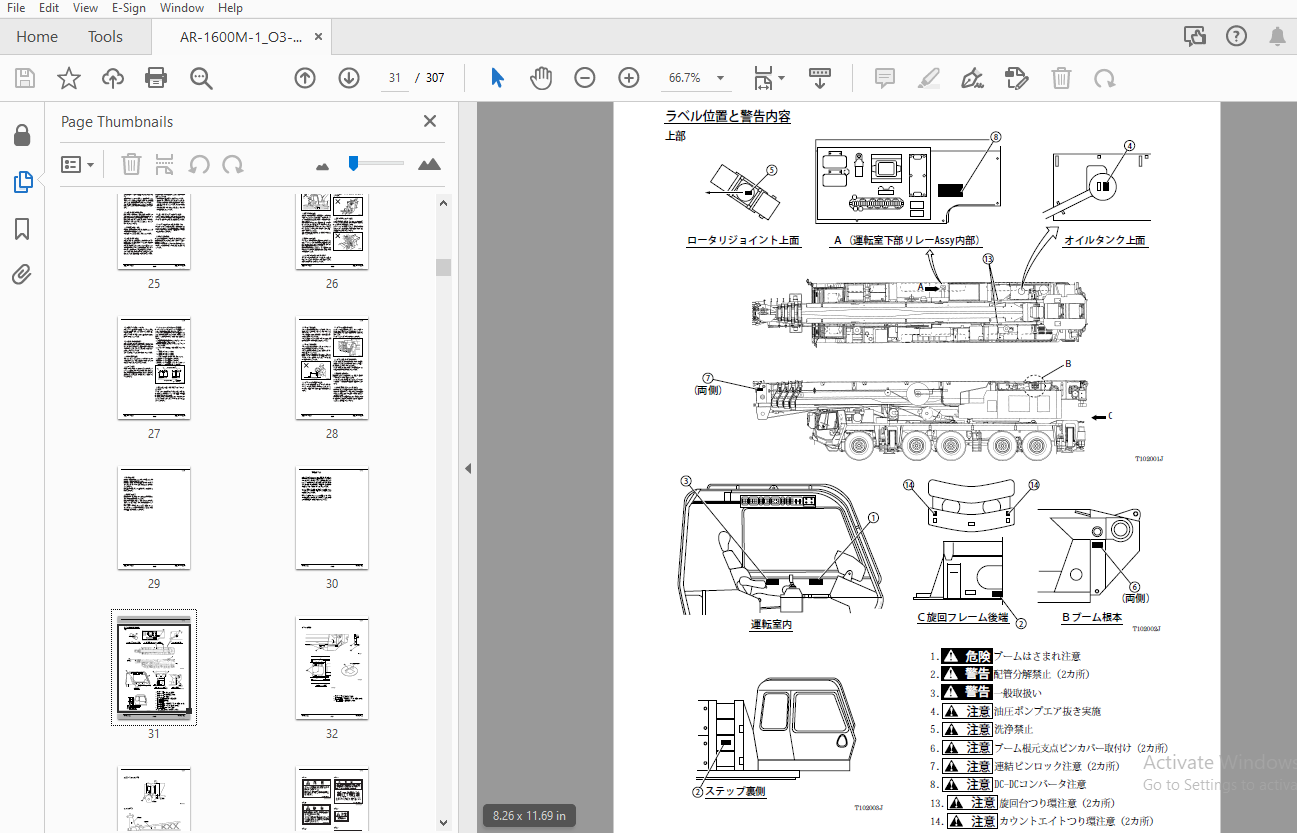Viewport: 1297px width, 833px height.
Task: Open the Bookmarks panel icon
Action: 22,229
